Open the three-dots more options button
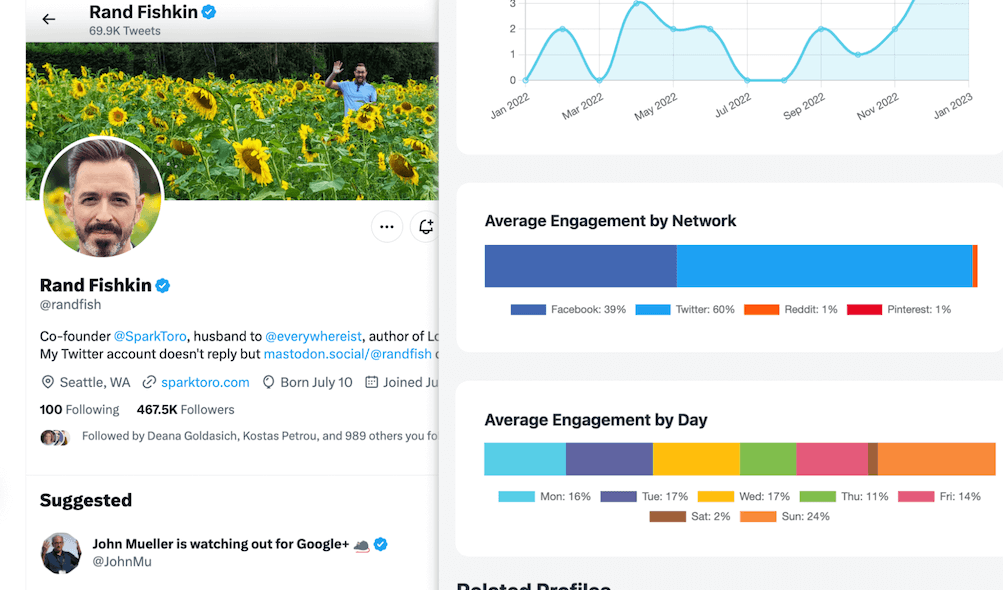This screenshot has width=1003, height=590. 387,227
